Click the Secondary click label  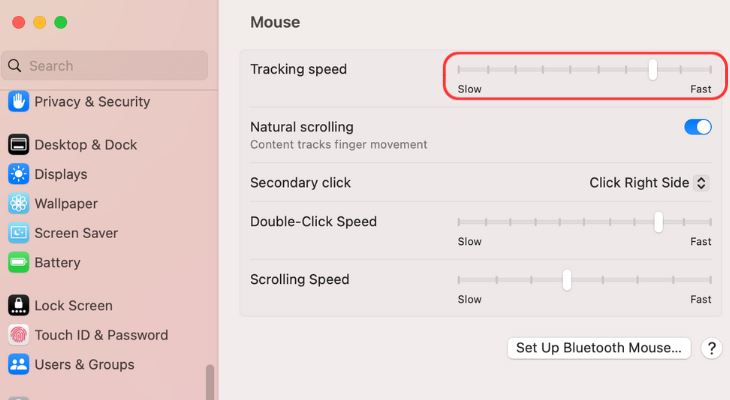pos(300,183)
